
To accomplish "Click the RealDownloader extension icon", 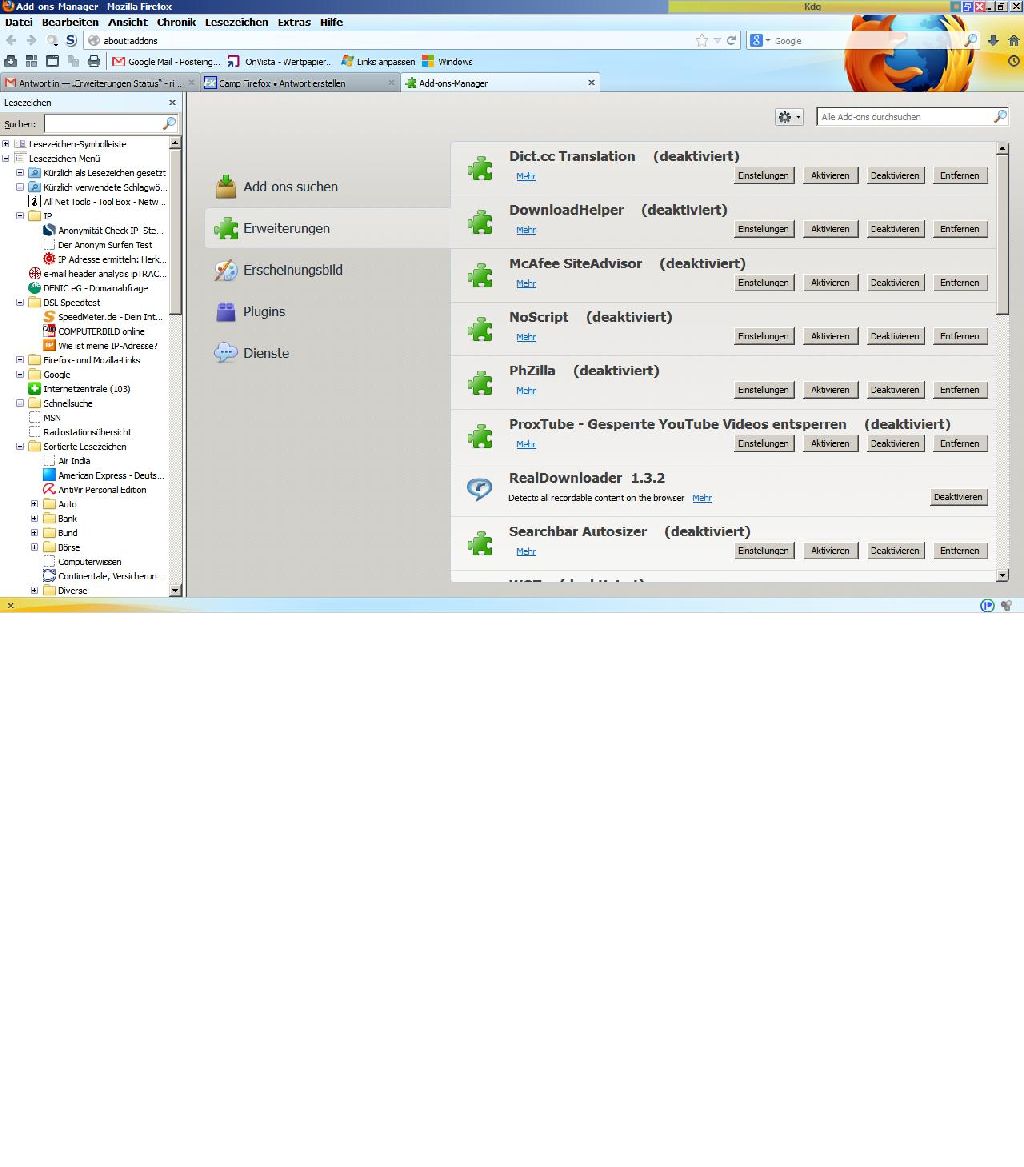I will (x=480, y=489).
